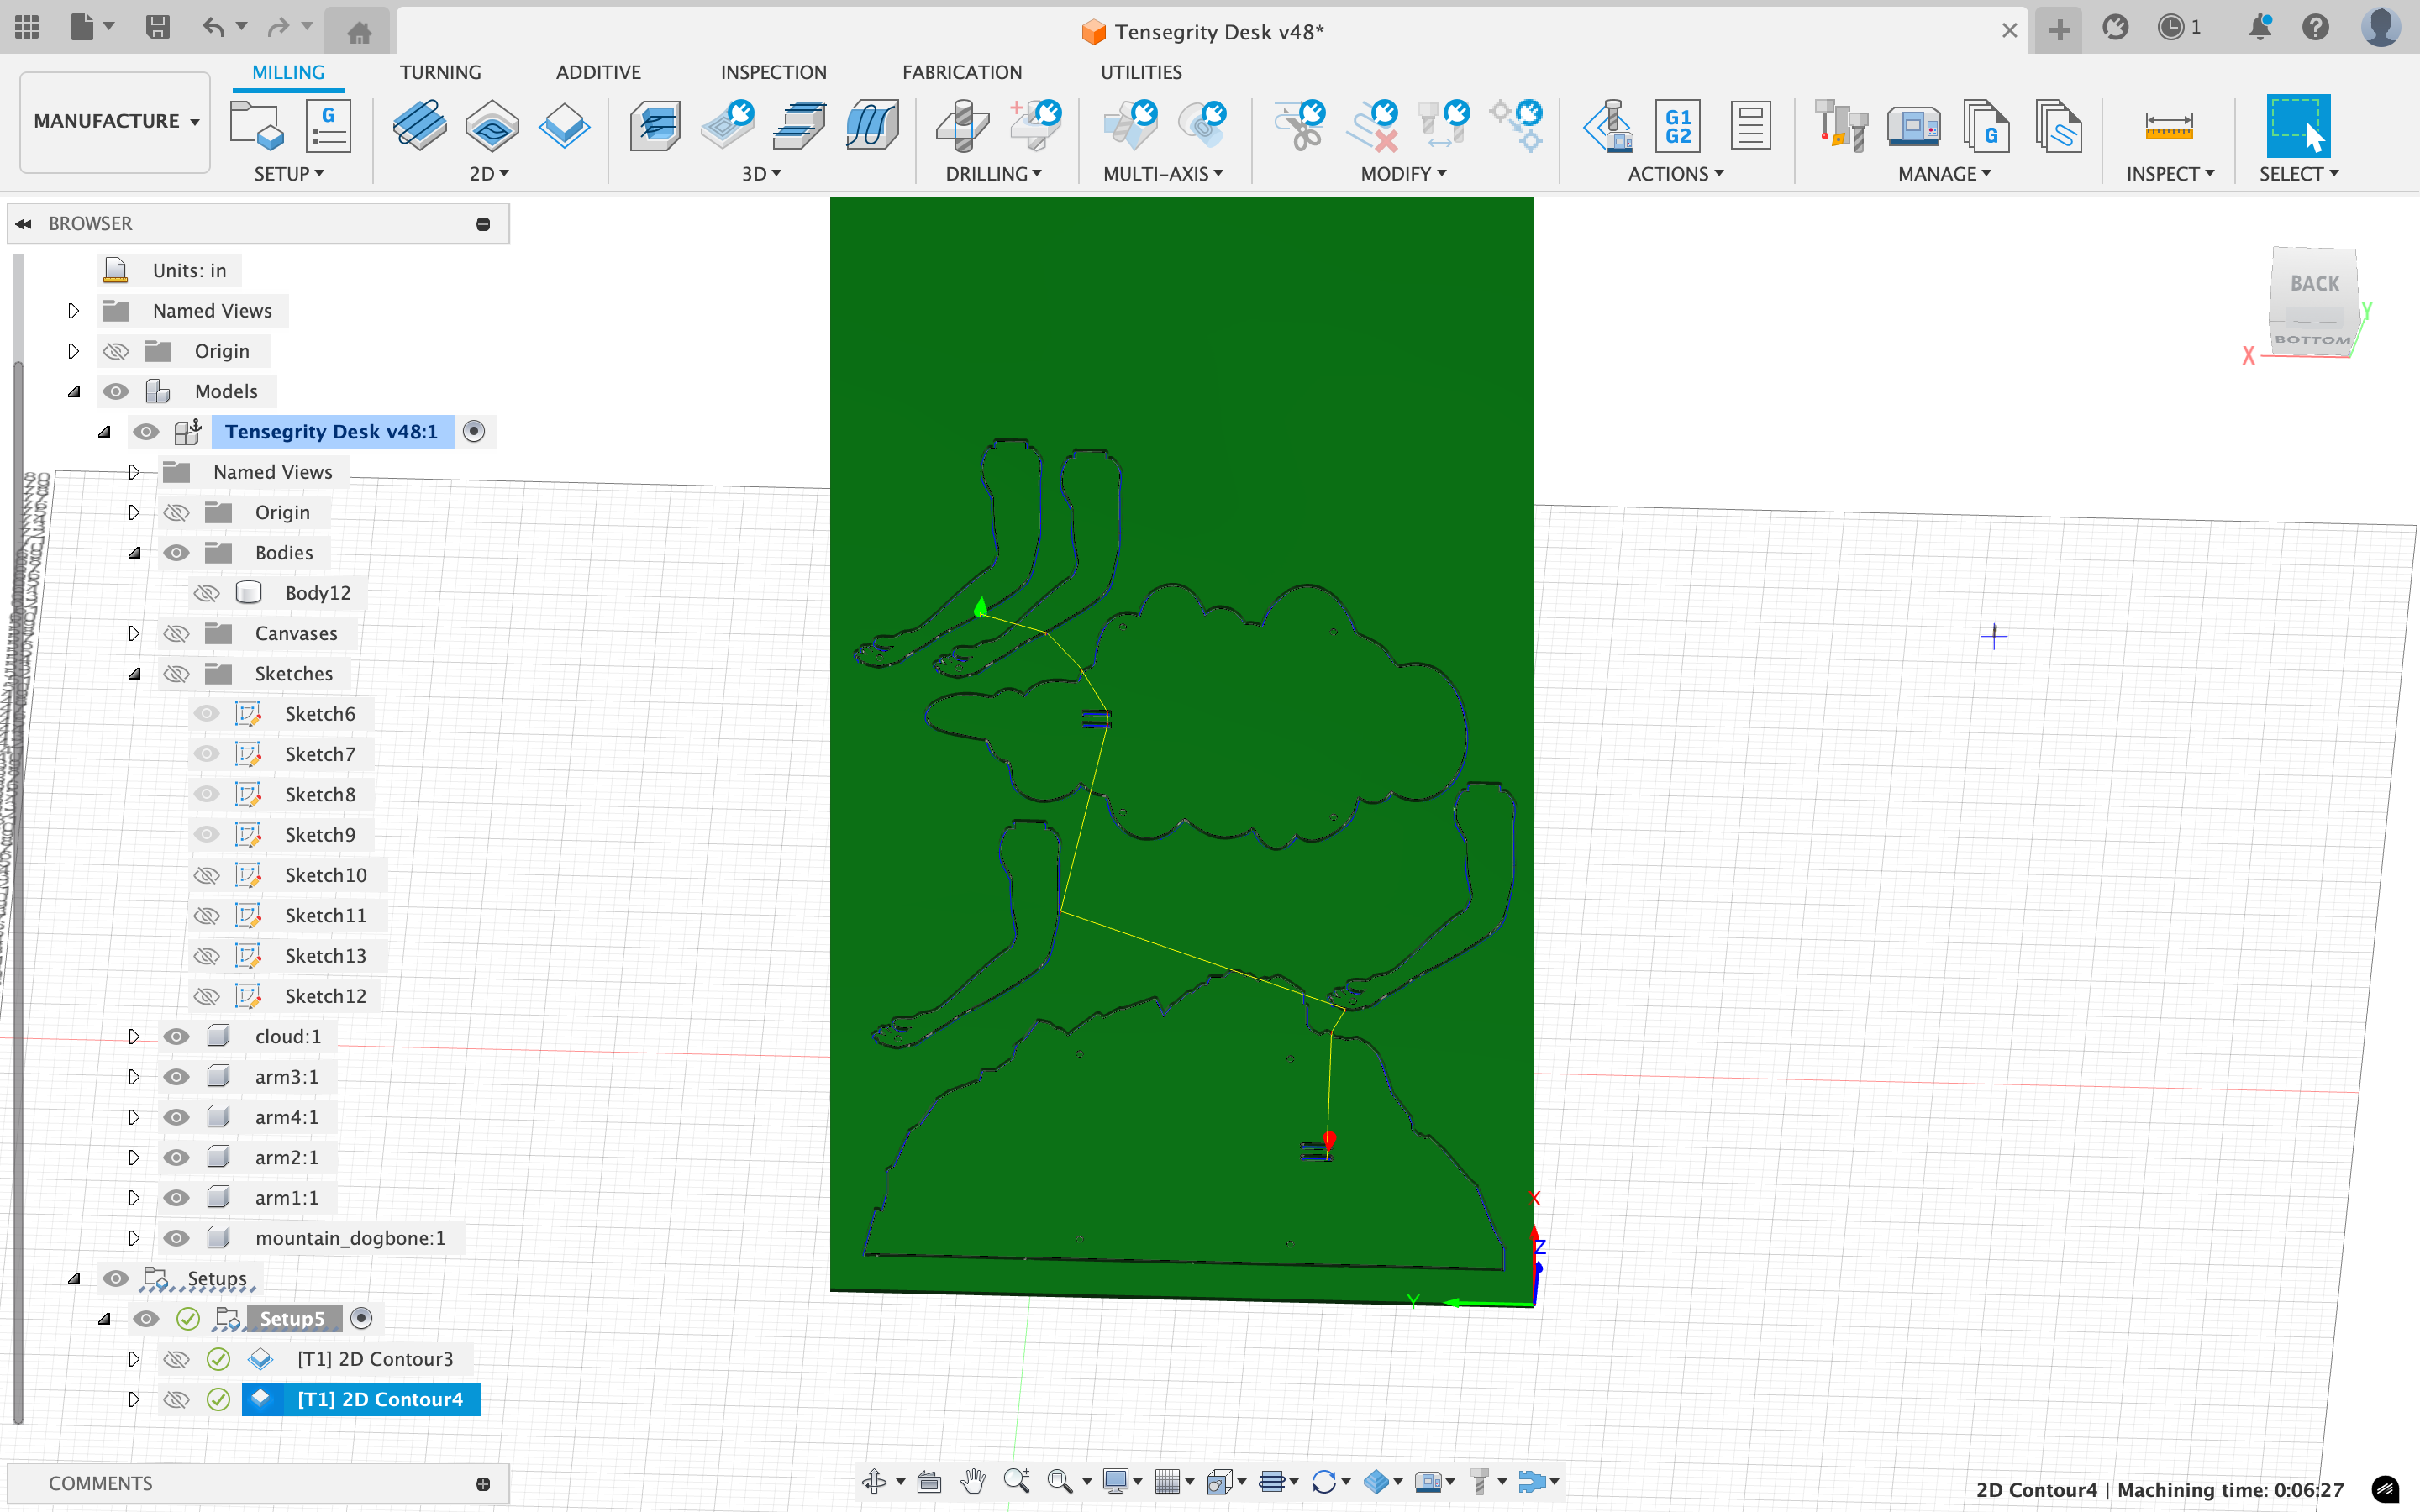Click the Home tab icon

(x=359, y=32)
